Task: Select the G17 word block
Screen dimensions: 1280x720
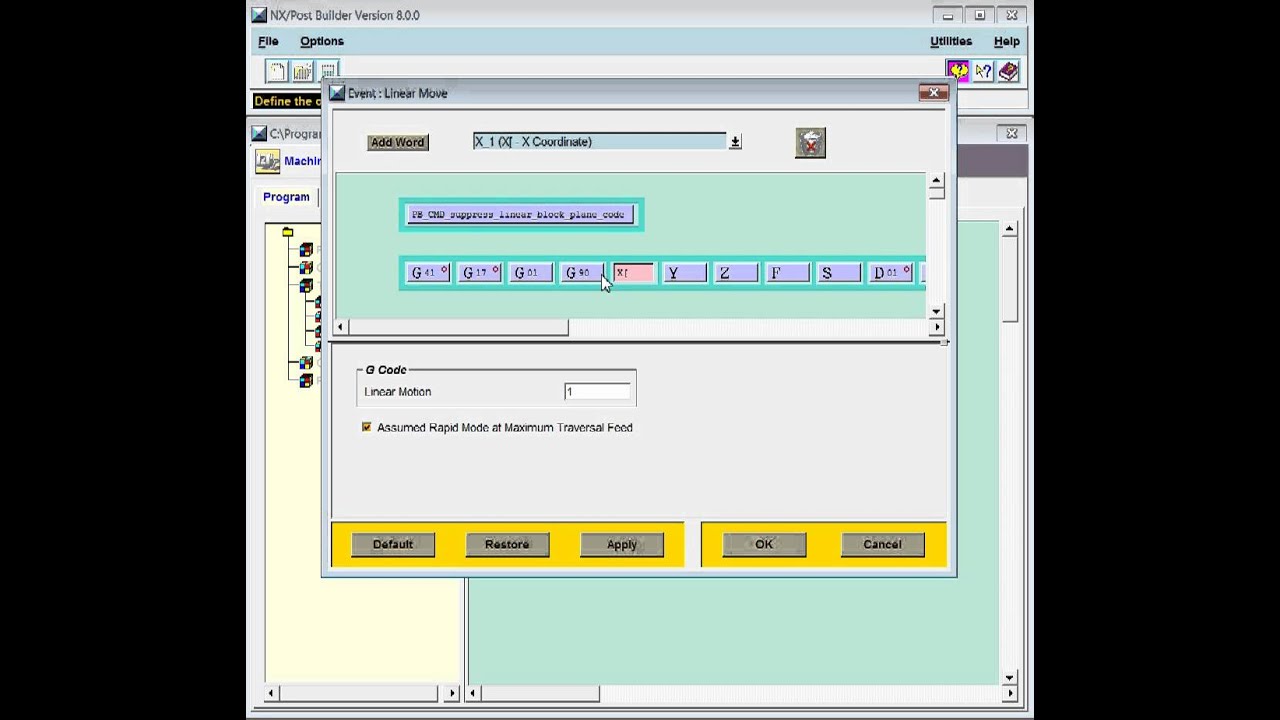Action: [x=479, y=273]
